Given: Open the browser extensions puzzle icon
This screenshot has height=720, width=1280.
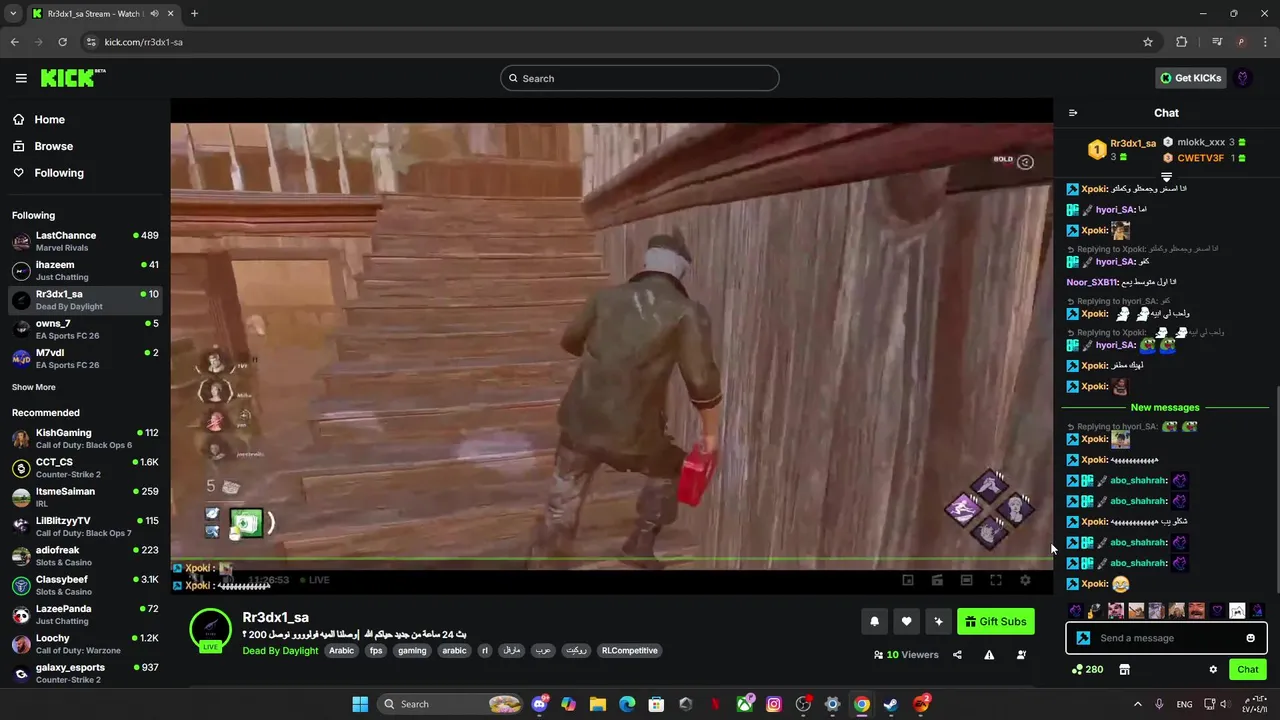Looking at the screenshot, I should pyautogui.click(x=1182, y=42).
